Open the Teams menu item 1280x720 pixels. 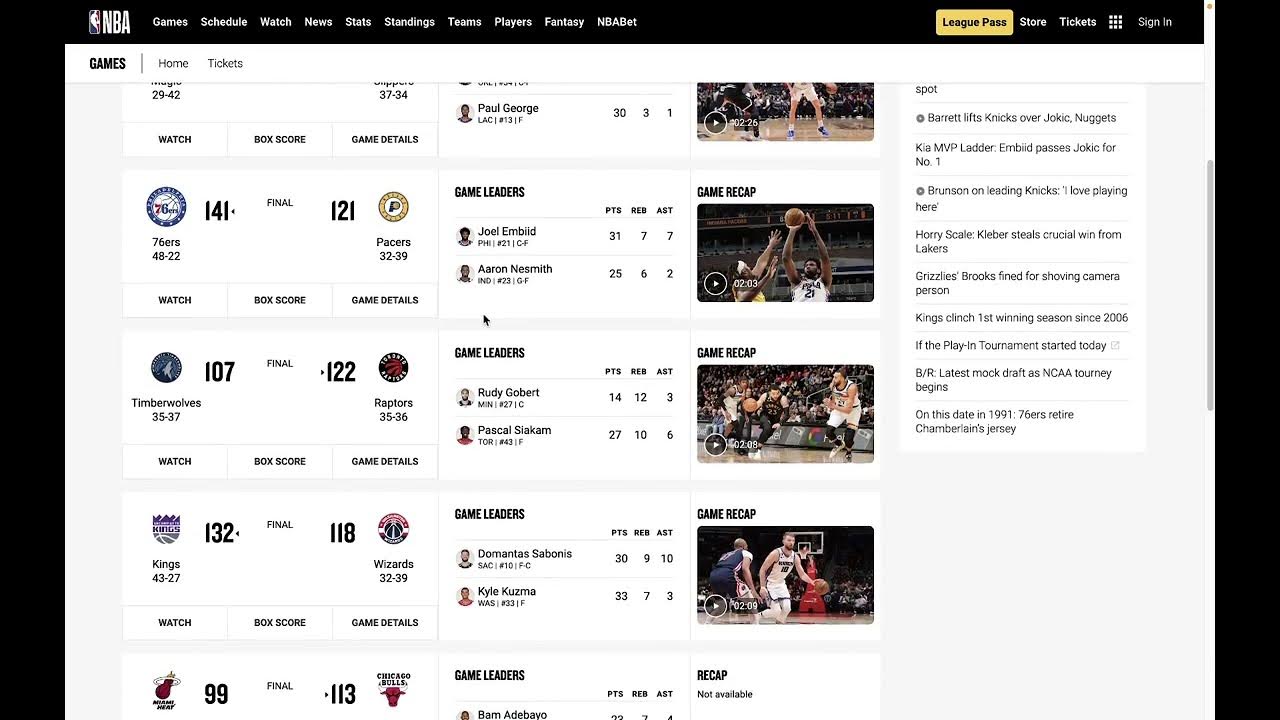point(464,22)
